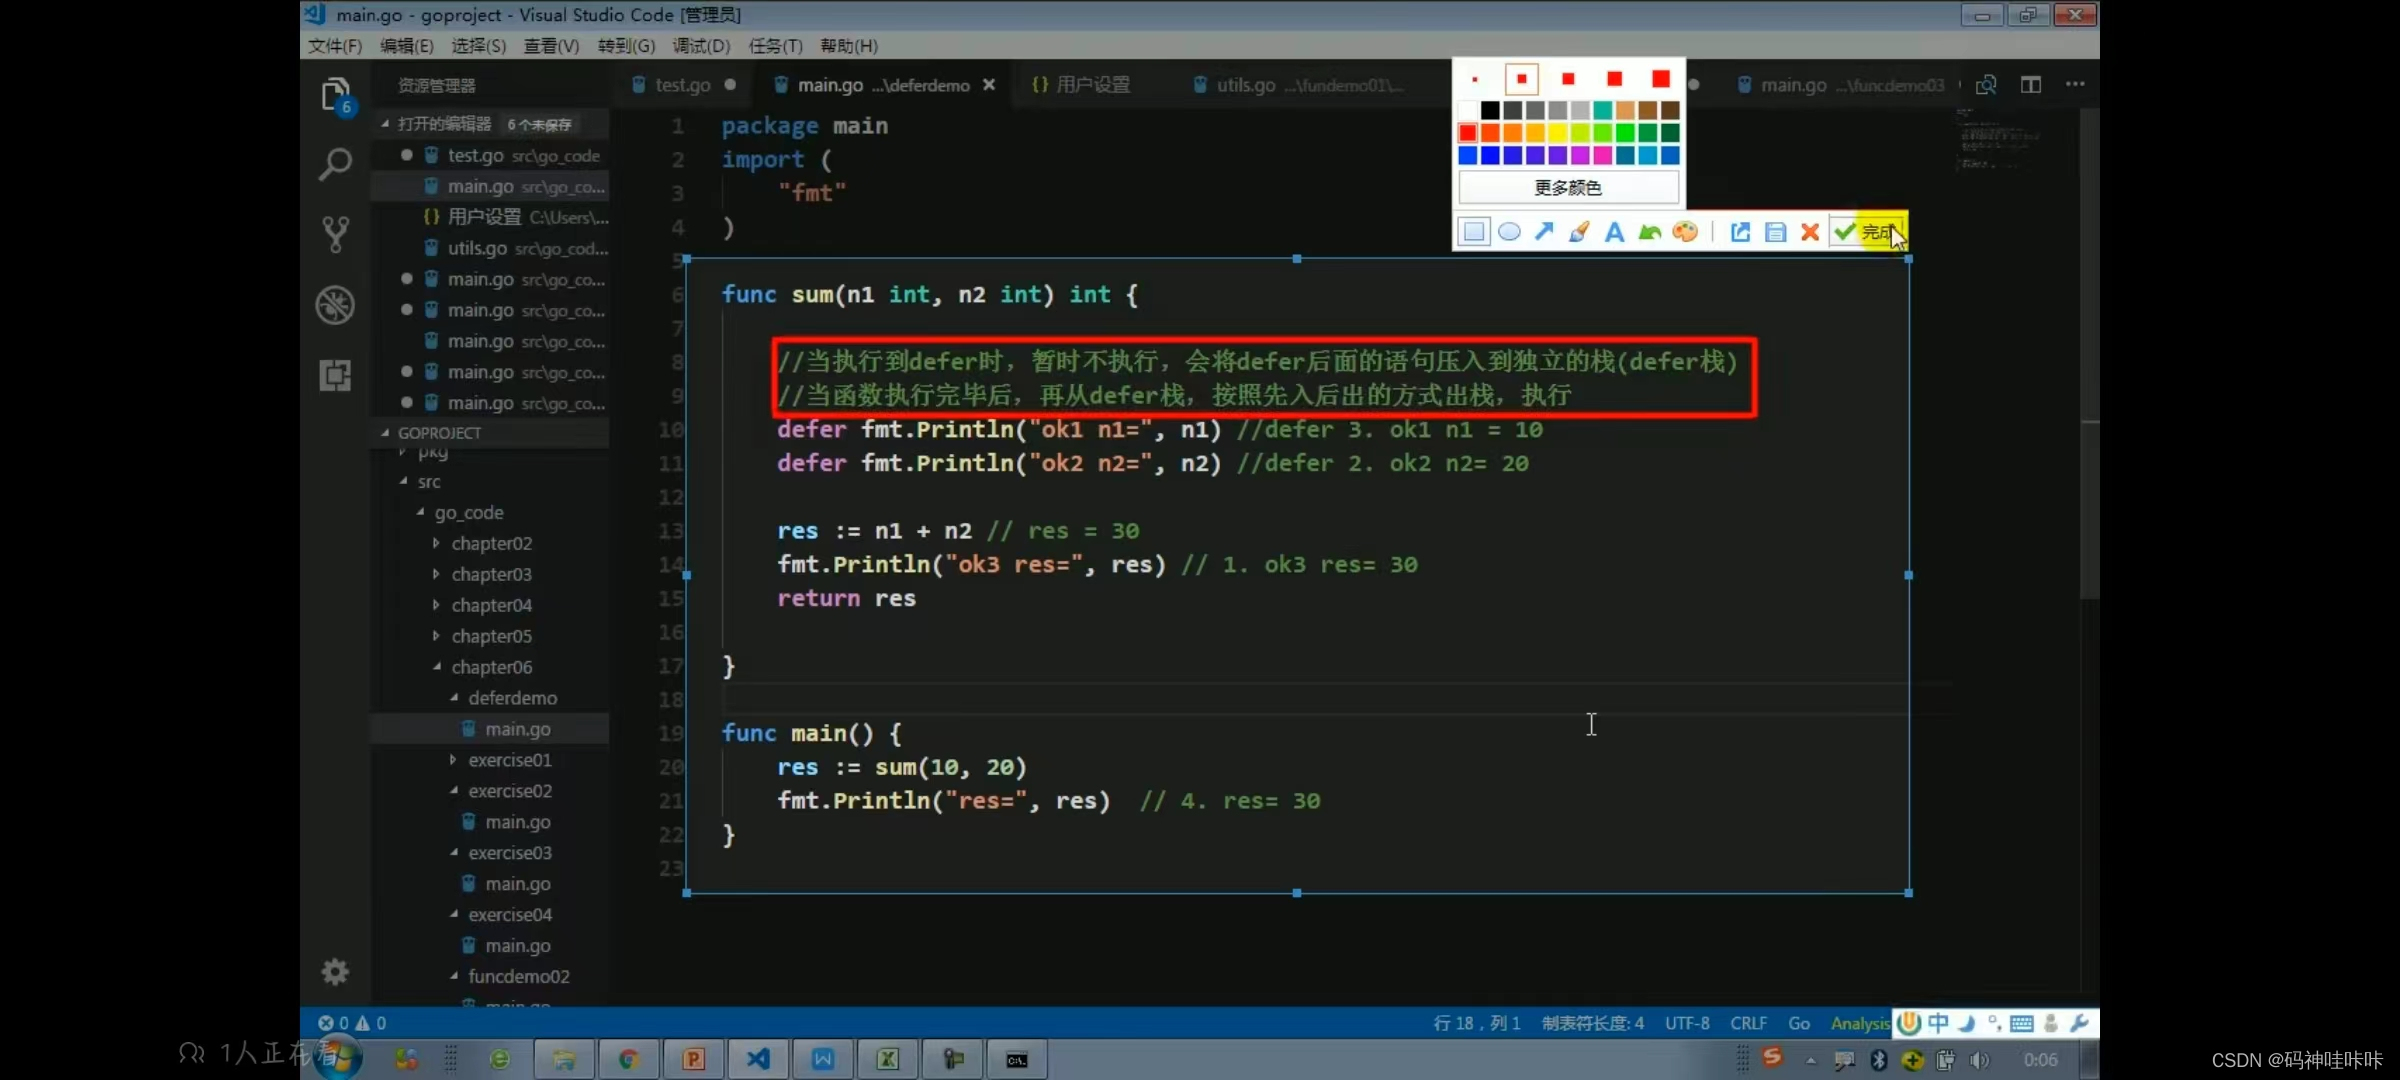Open the Visual Studio Code taskbar icon
The height and width of the screenshot is (1080, 2400).
coord(758,1059)
